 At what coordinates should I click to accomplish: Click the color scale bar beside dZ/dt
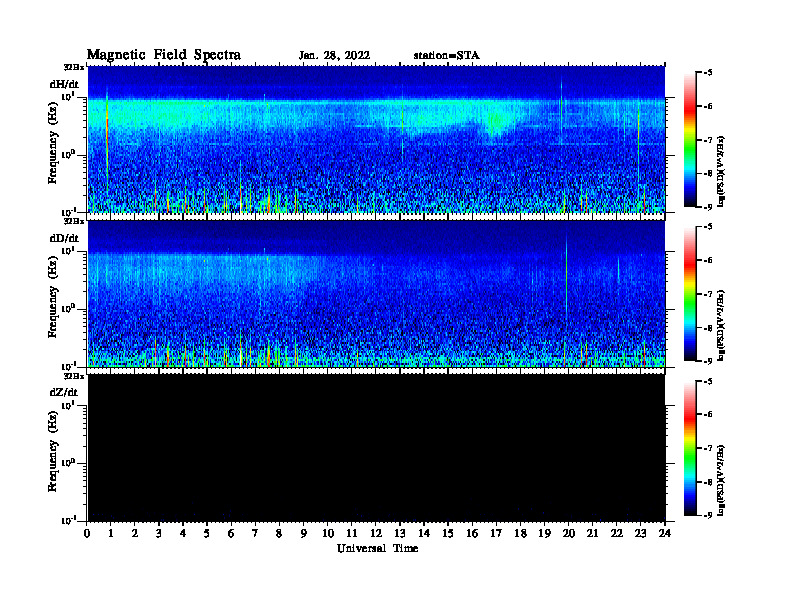point(690,448)
